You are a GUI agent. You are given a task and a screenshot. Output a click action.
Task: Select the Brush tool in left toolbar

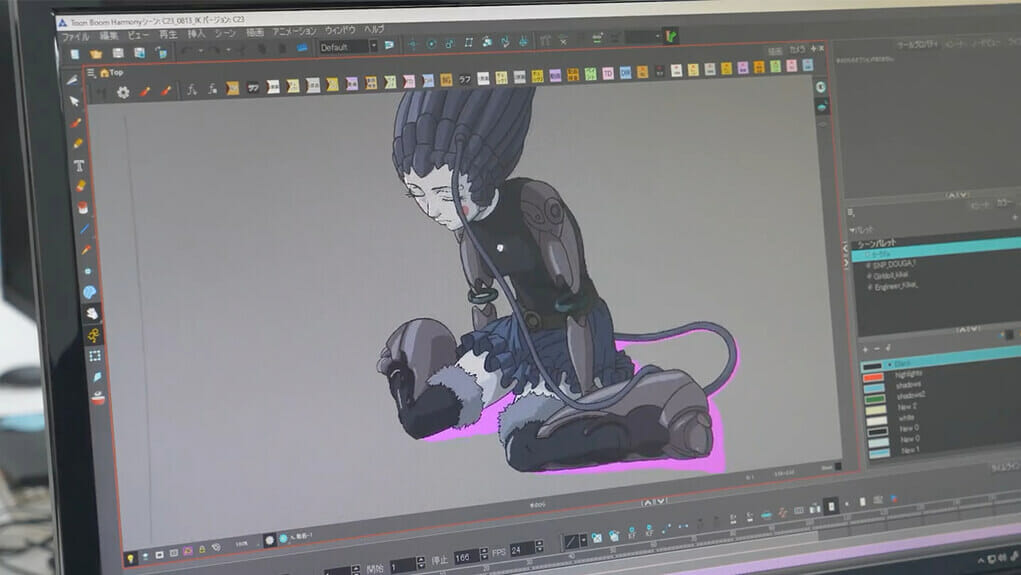click(76, 123)
